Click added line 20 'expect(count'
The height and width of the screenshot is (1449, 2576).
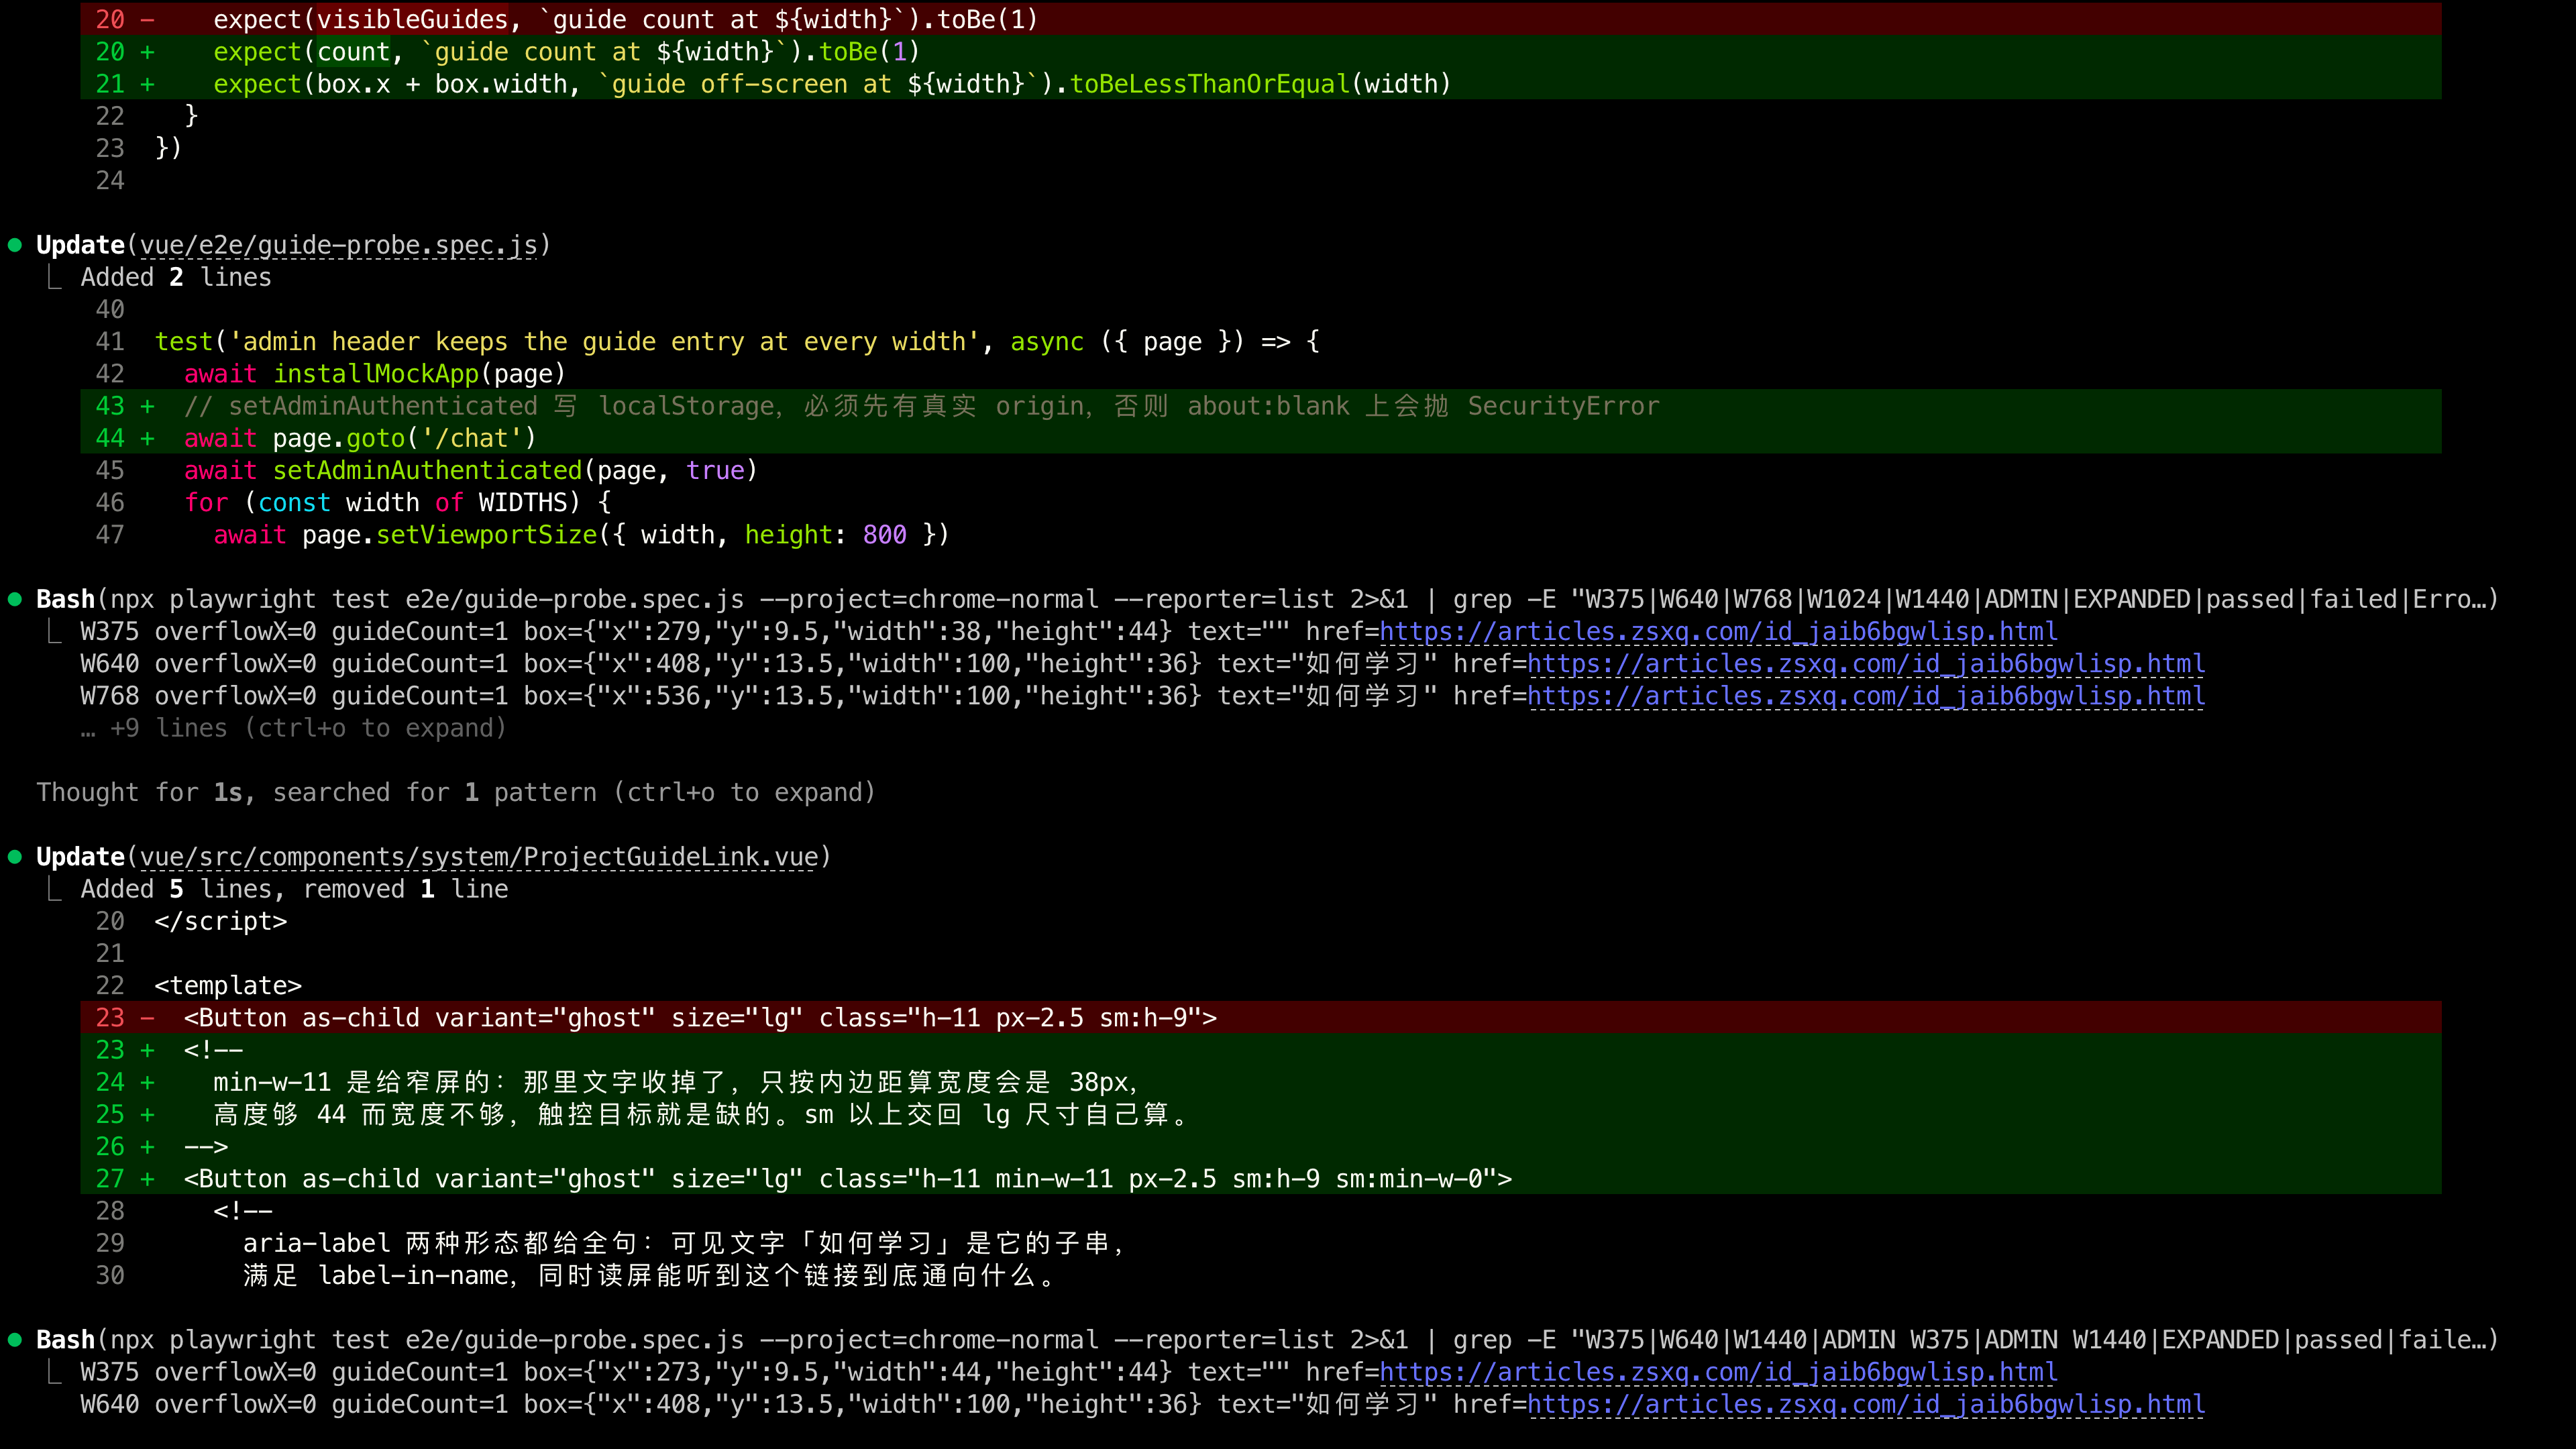1260,51
